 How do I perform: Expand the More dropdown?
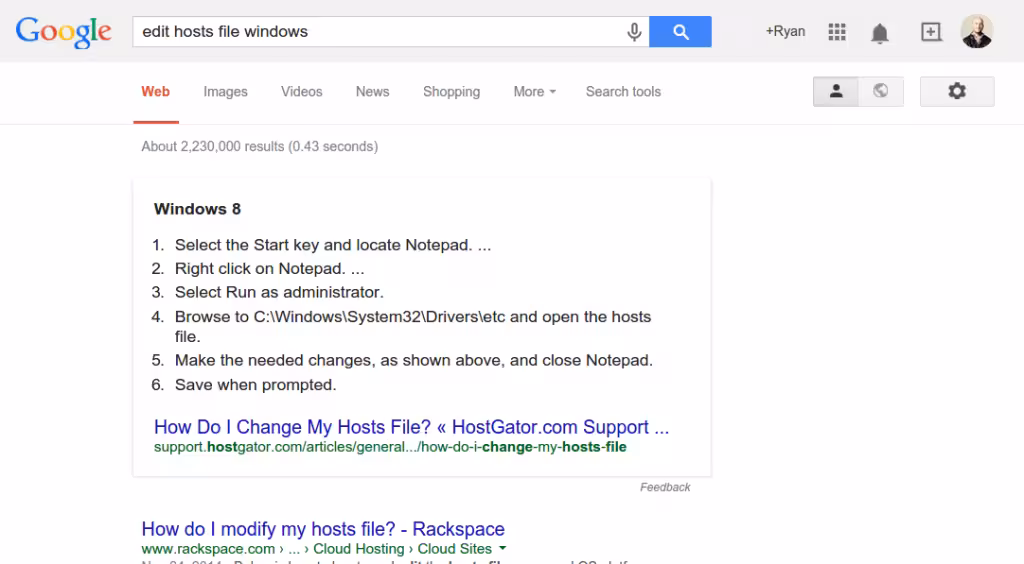click(x=534, y=91)
